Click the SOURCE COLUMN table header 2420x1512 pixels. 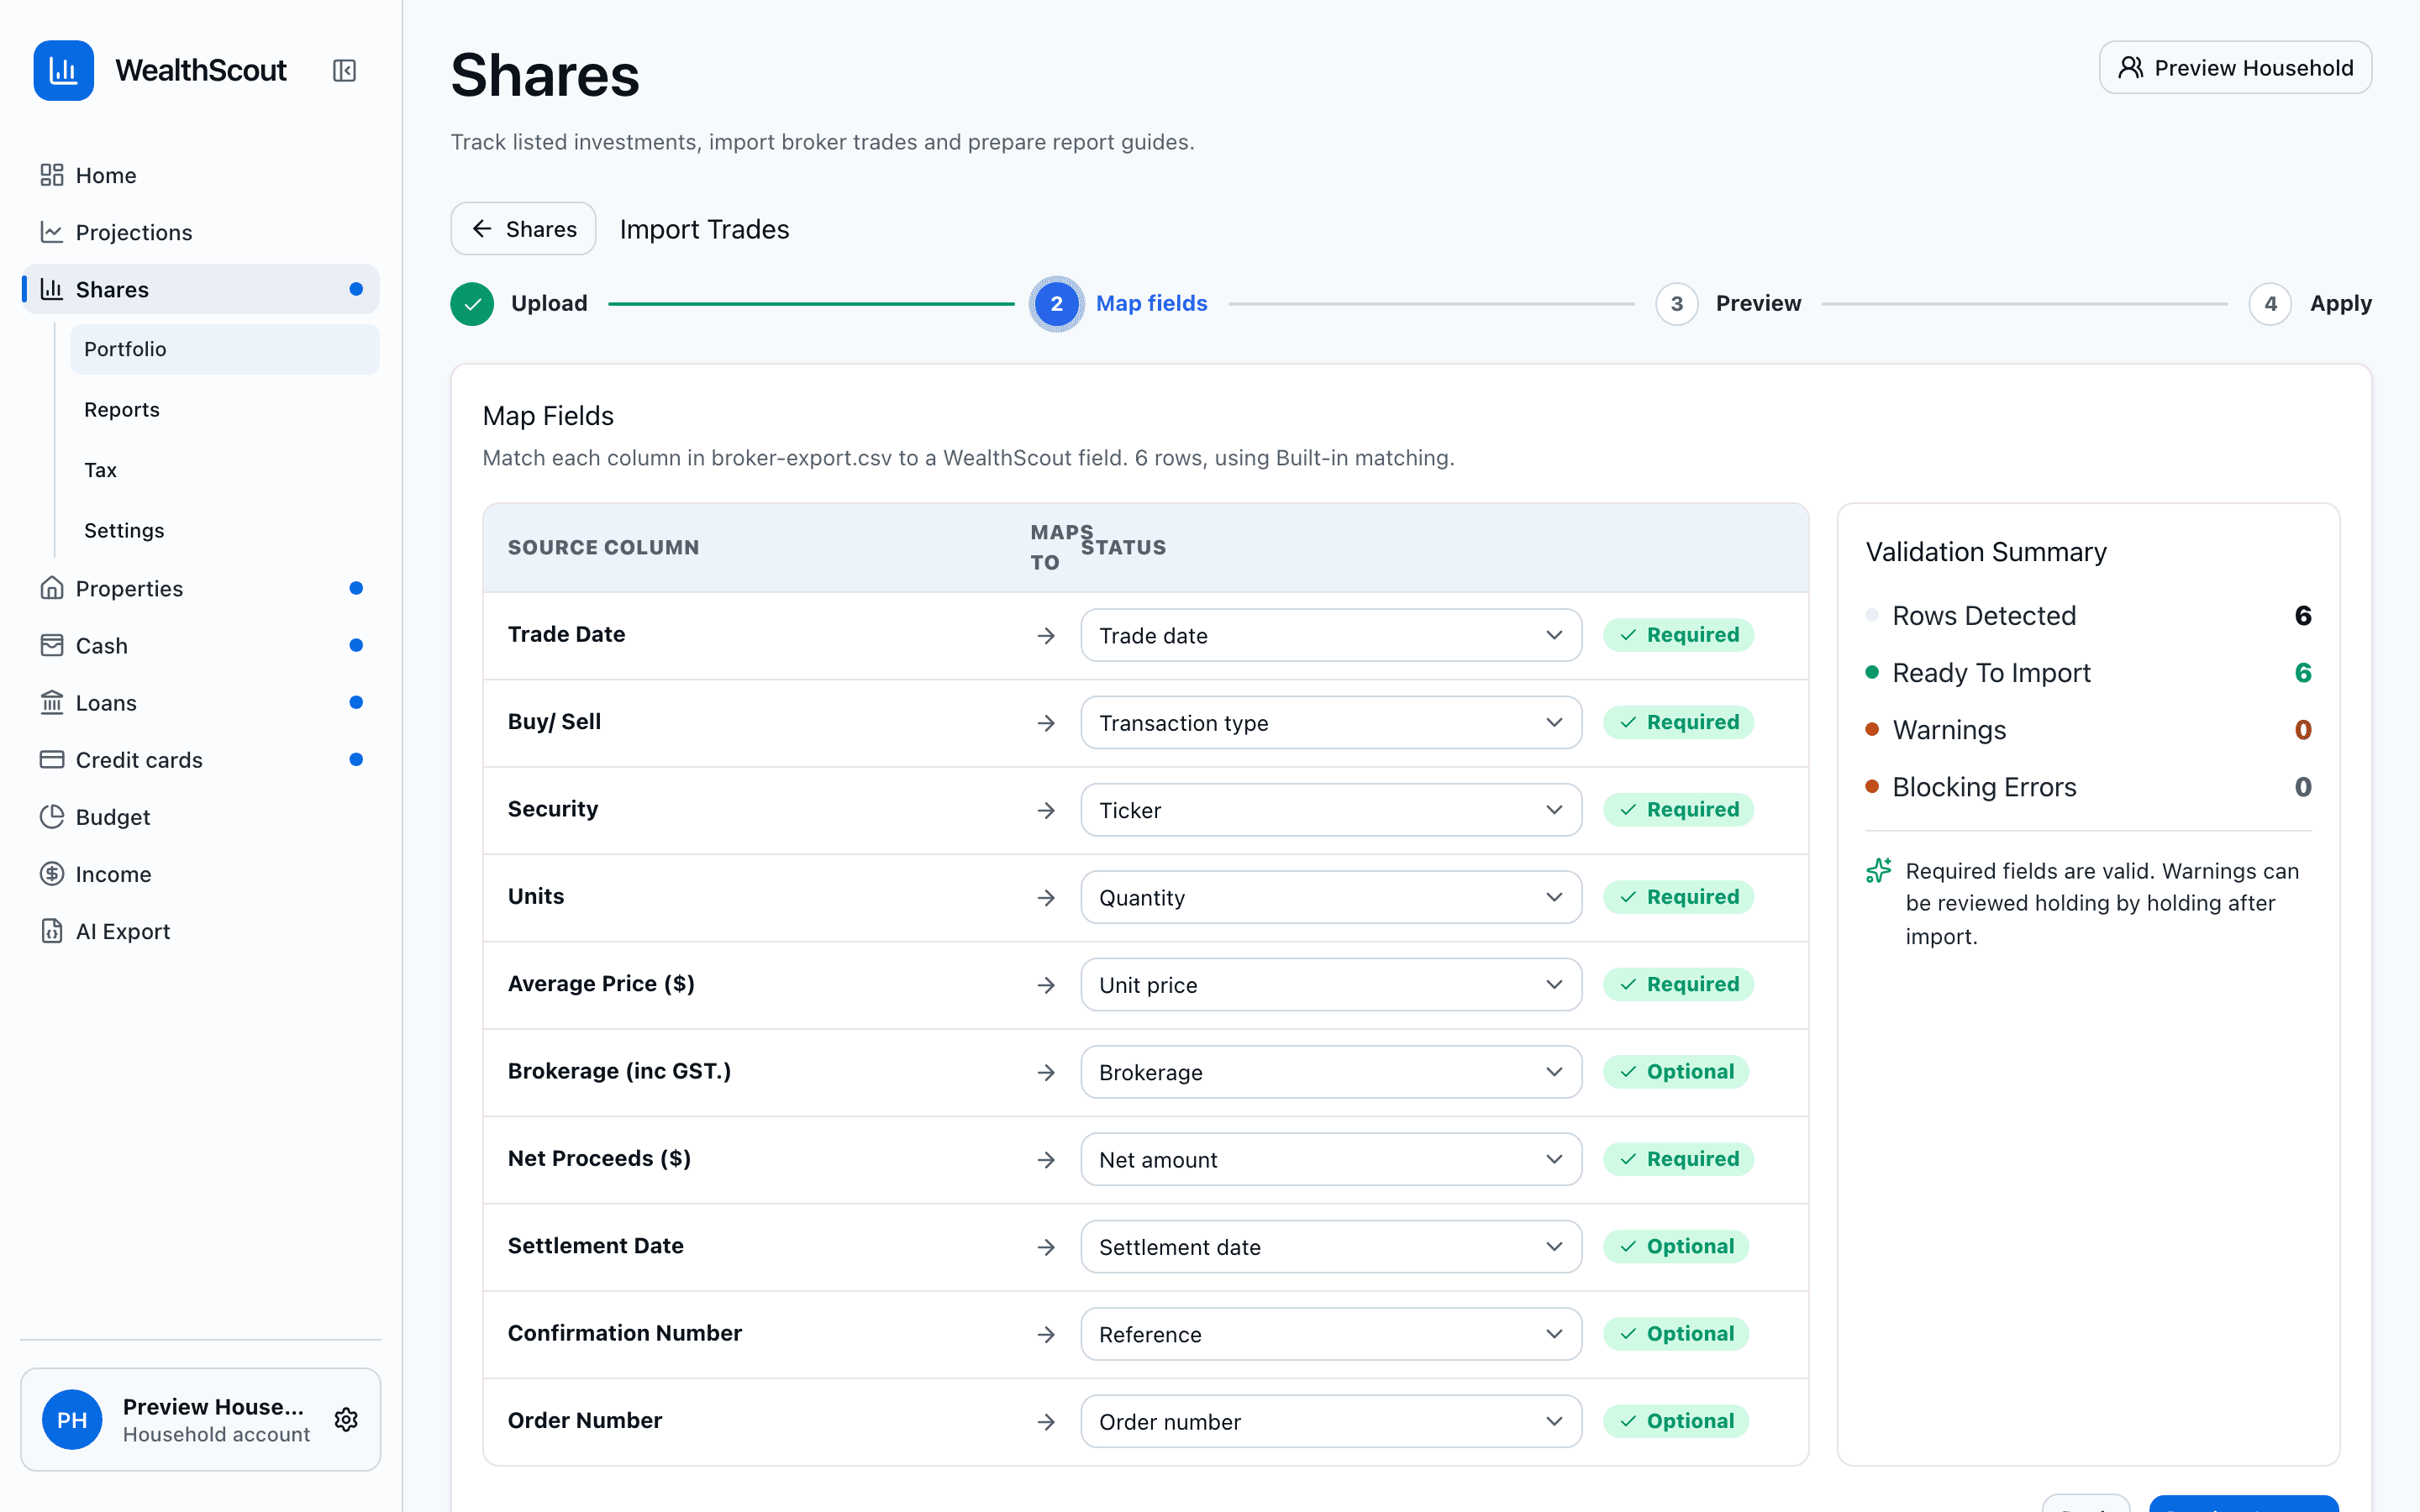[x=603, y=547]
